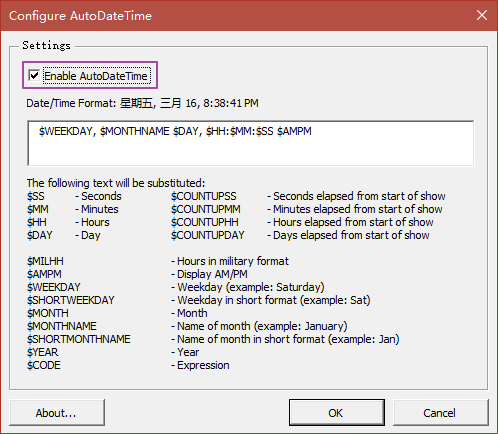Image resolution: width=498 pixels, height=434 pixels.
Task: Click the $MILHH token text
Action: tap(45, 261)
